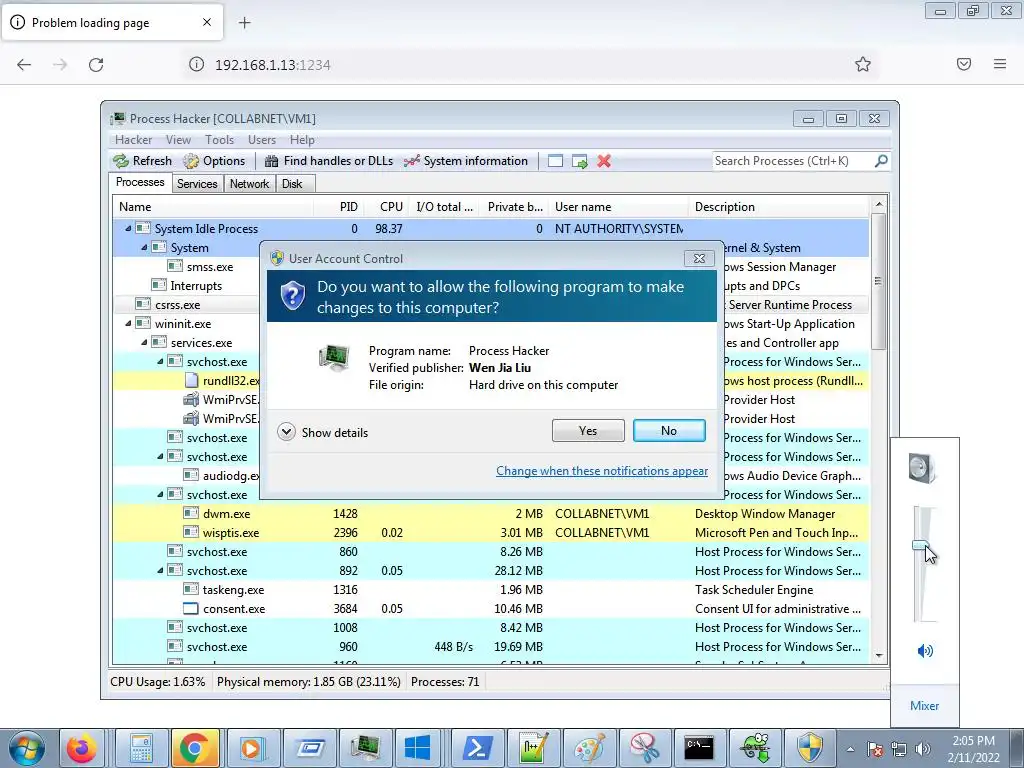Open Find handles or DLLs
Screen dimensions: 1024x768
(329, 161)
